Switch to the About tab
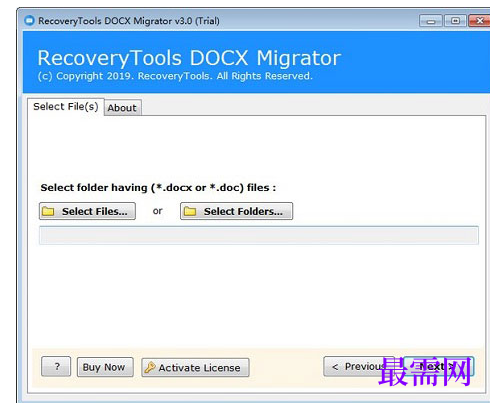The height and width of the screenshot is (403, 490). (122, 108)
